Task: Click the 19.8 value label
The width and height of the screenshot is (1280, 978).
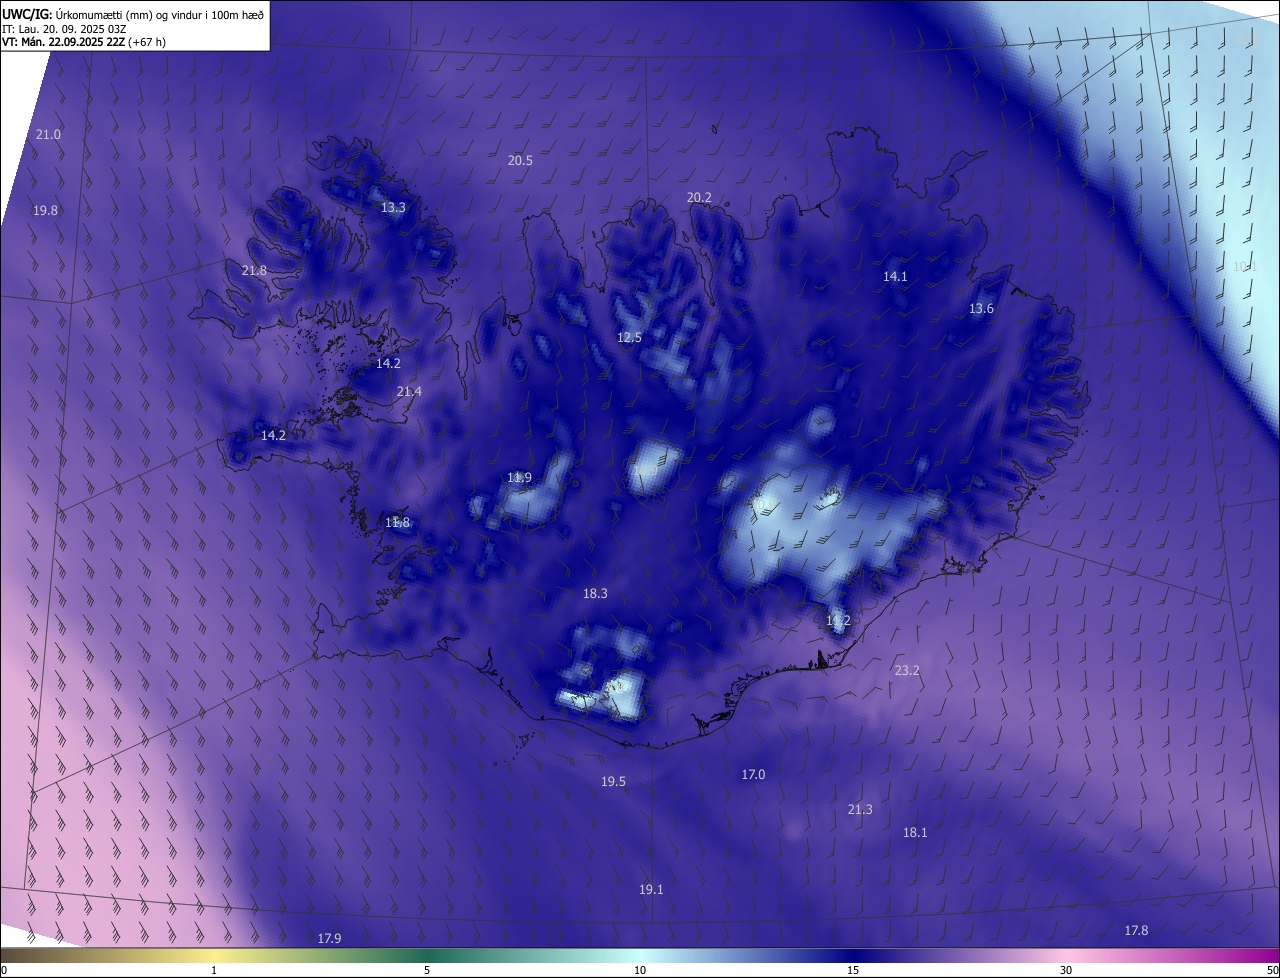Action: coord(45,210)
